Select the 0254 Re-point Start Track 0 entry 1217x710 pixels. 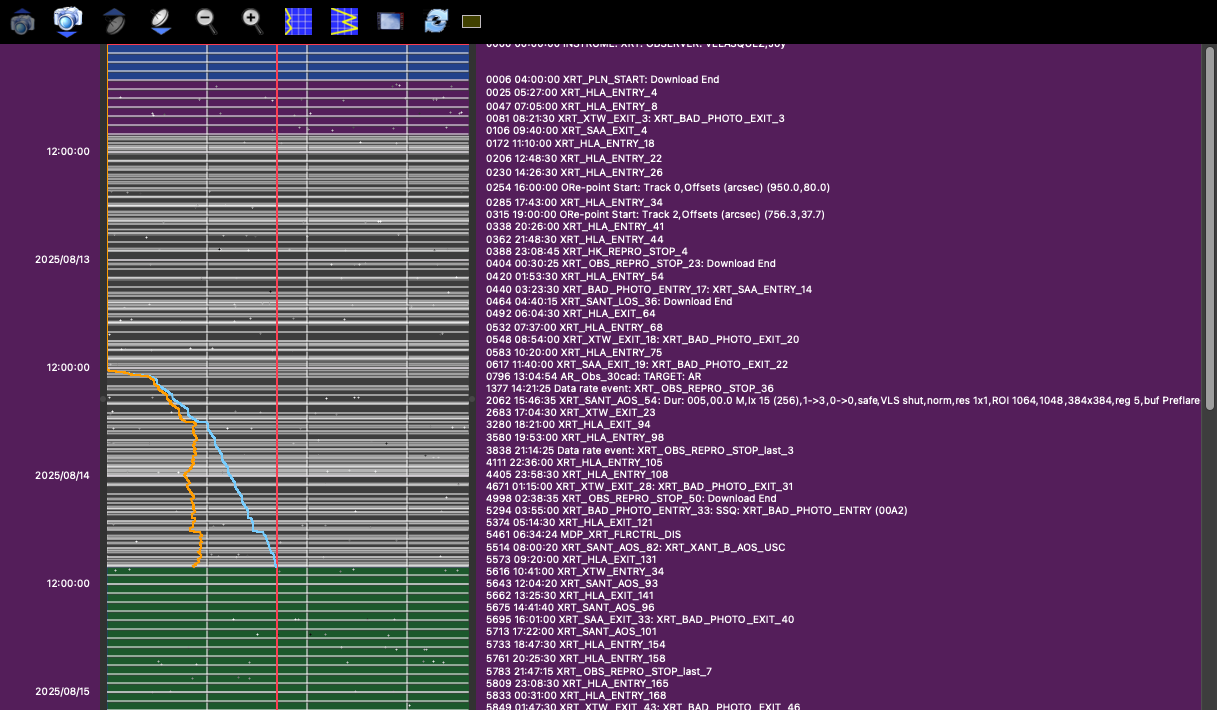[657, 187]
